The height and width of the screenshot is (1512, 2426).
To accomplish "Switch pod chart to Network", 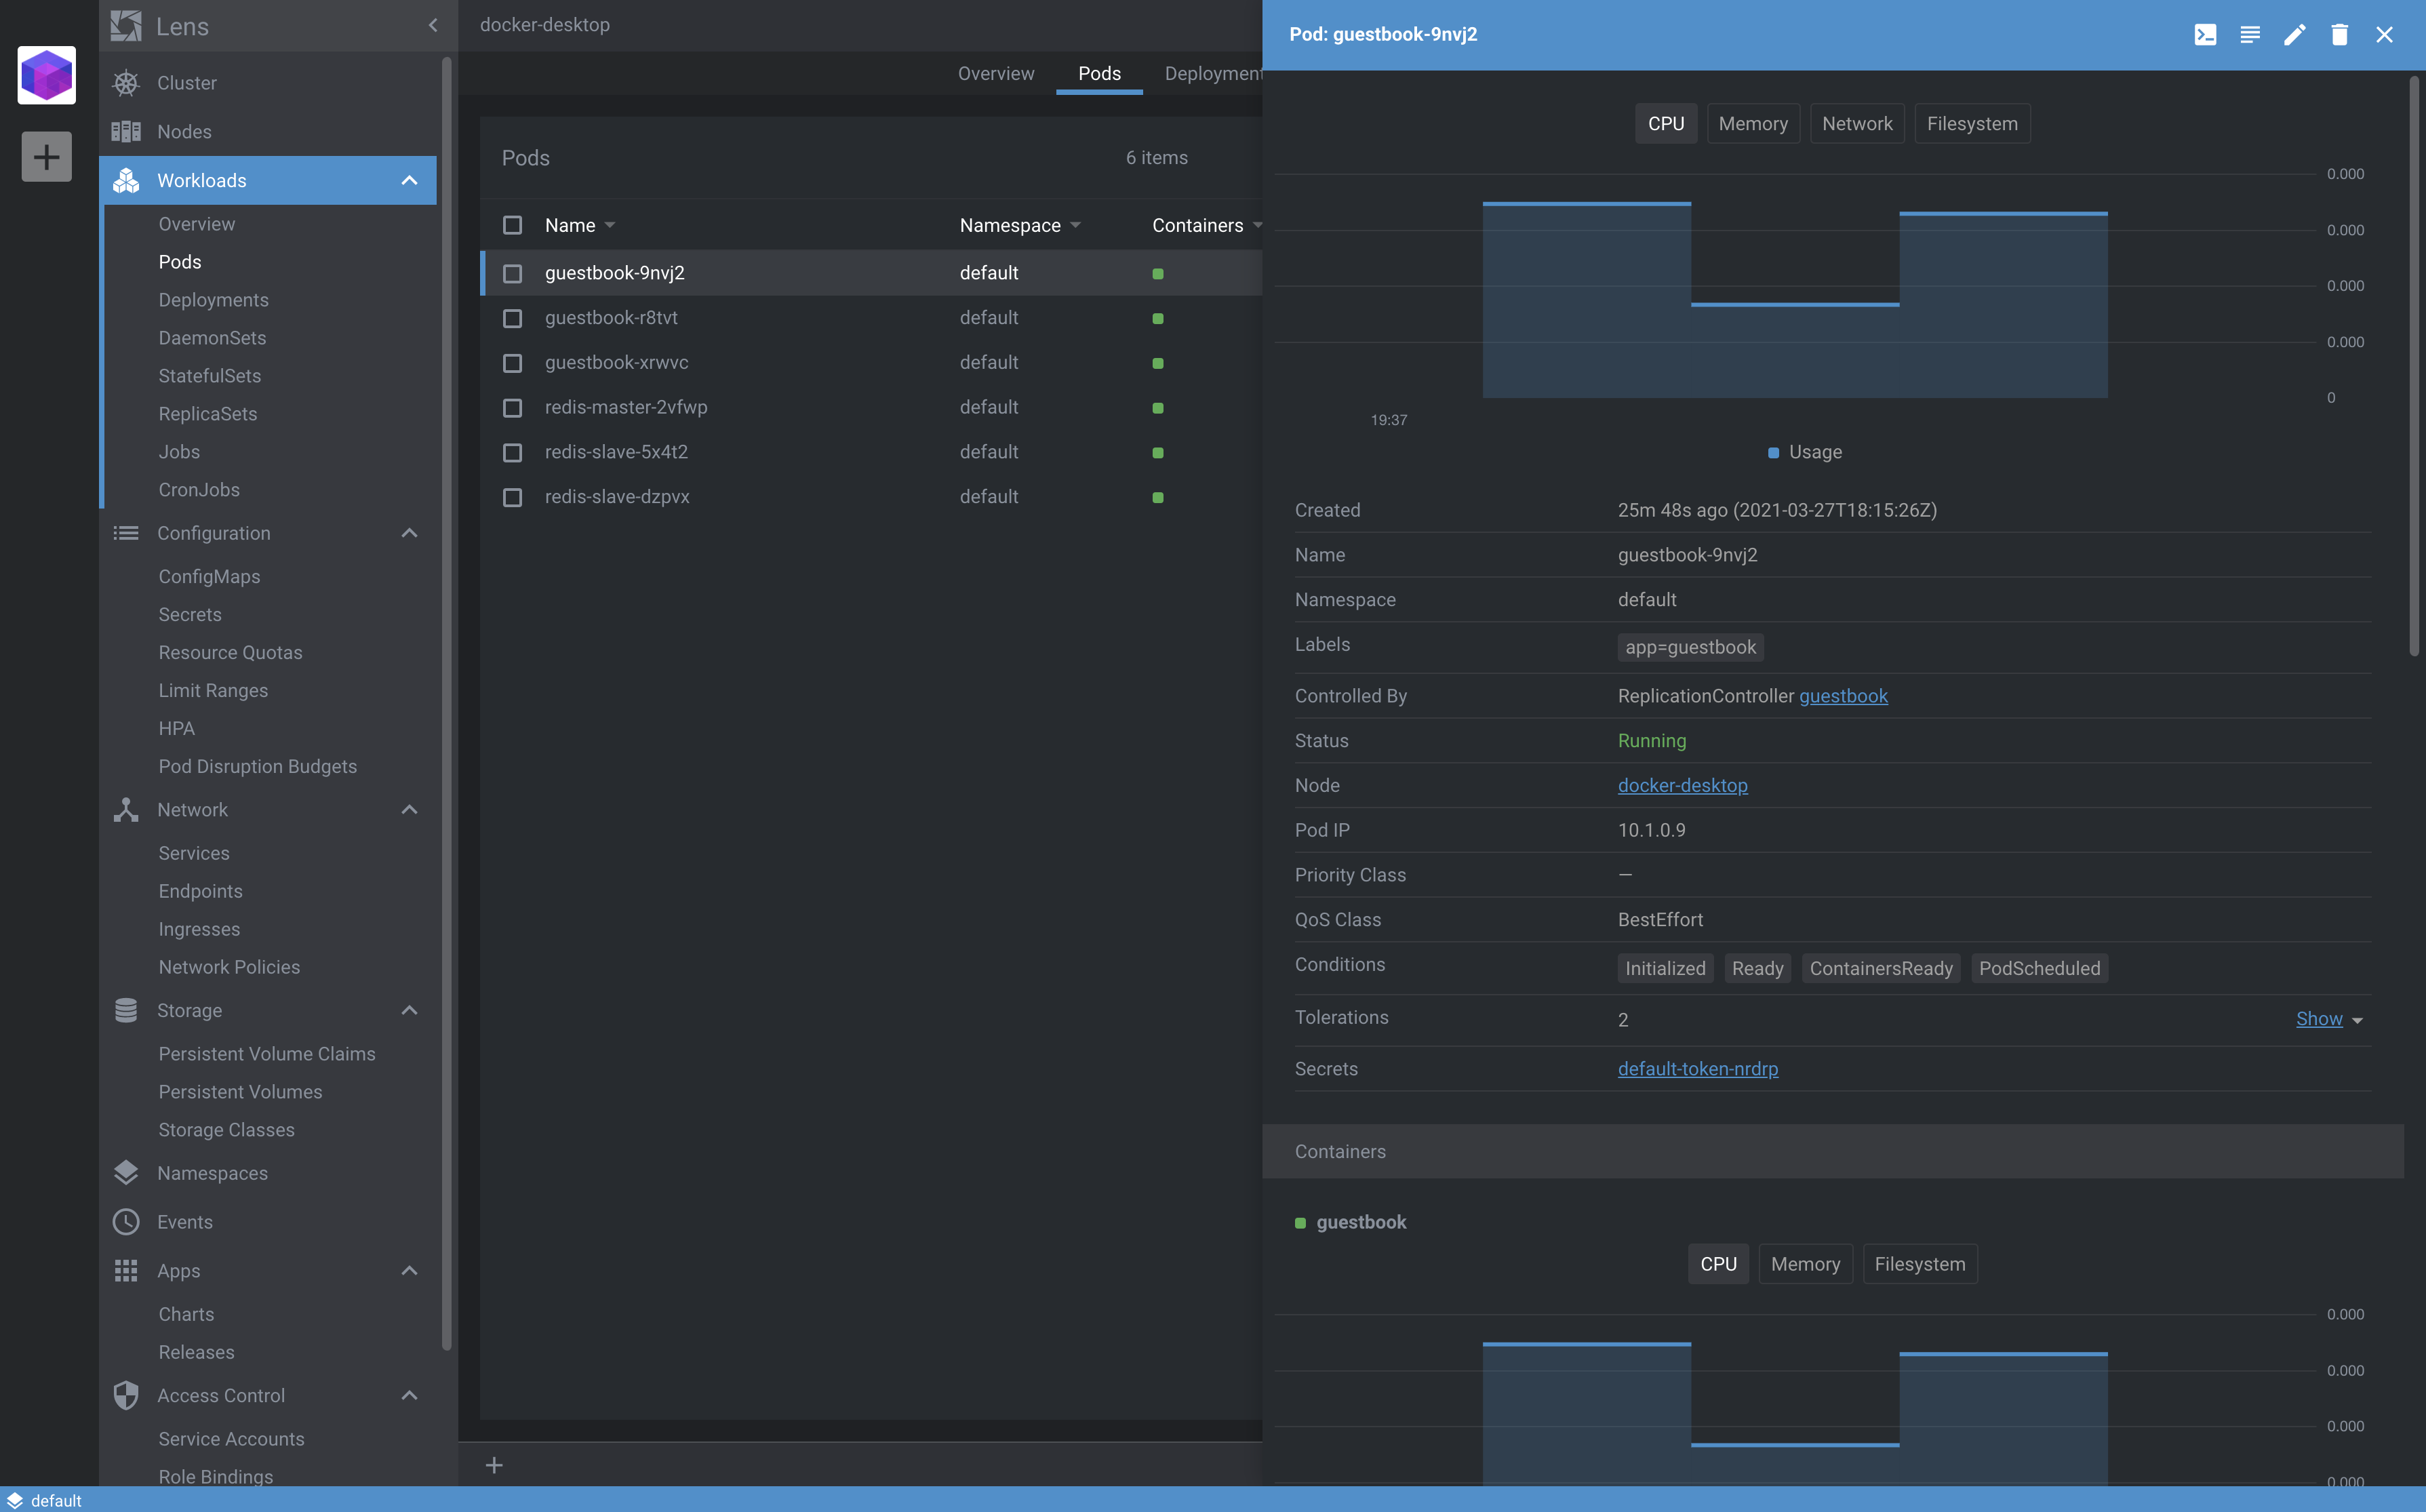I will point(1857,124).
